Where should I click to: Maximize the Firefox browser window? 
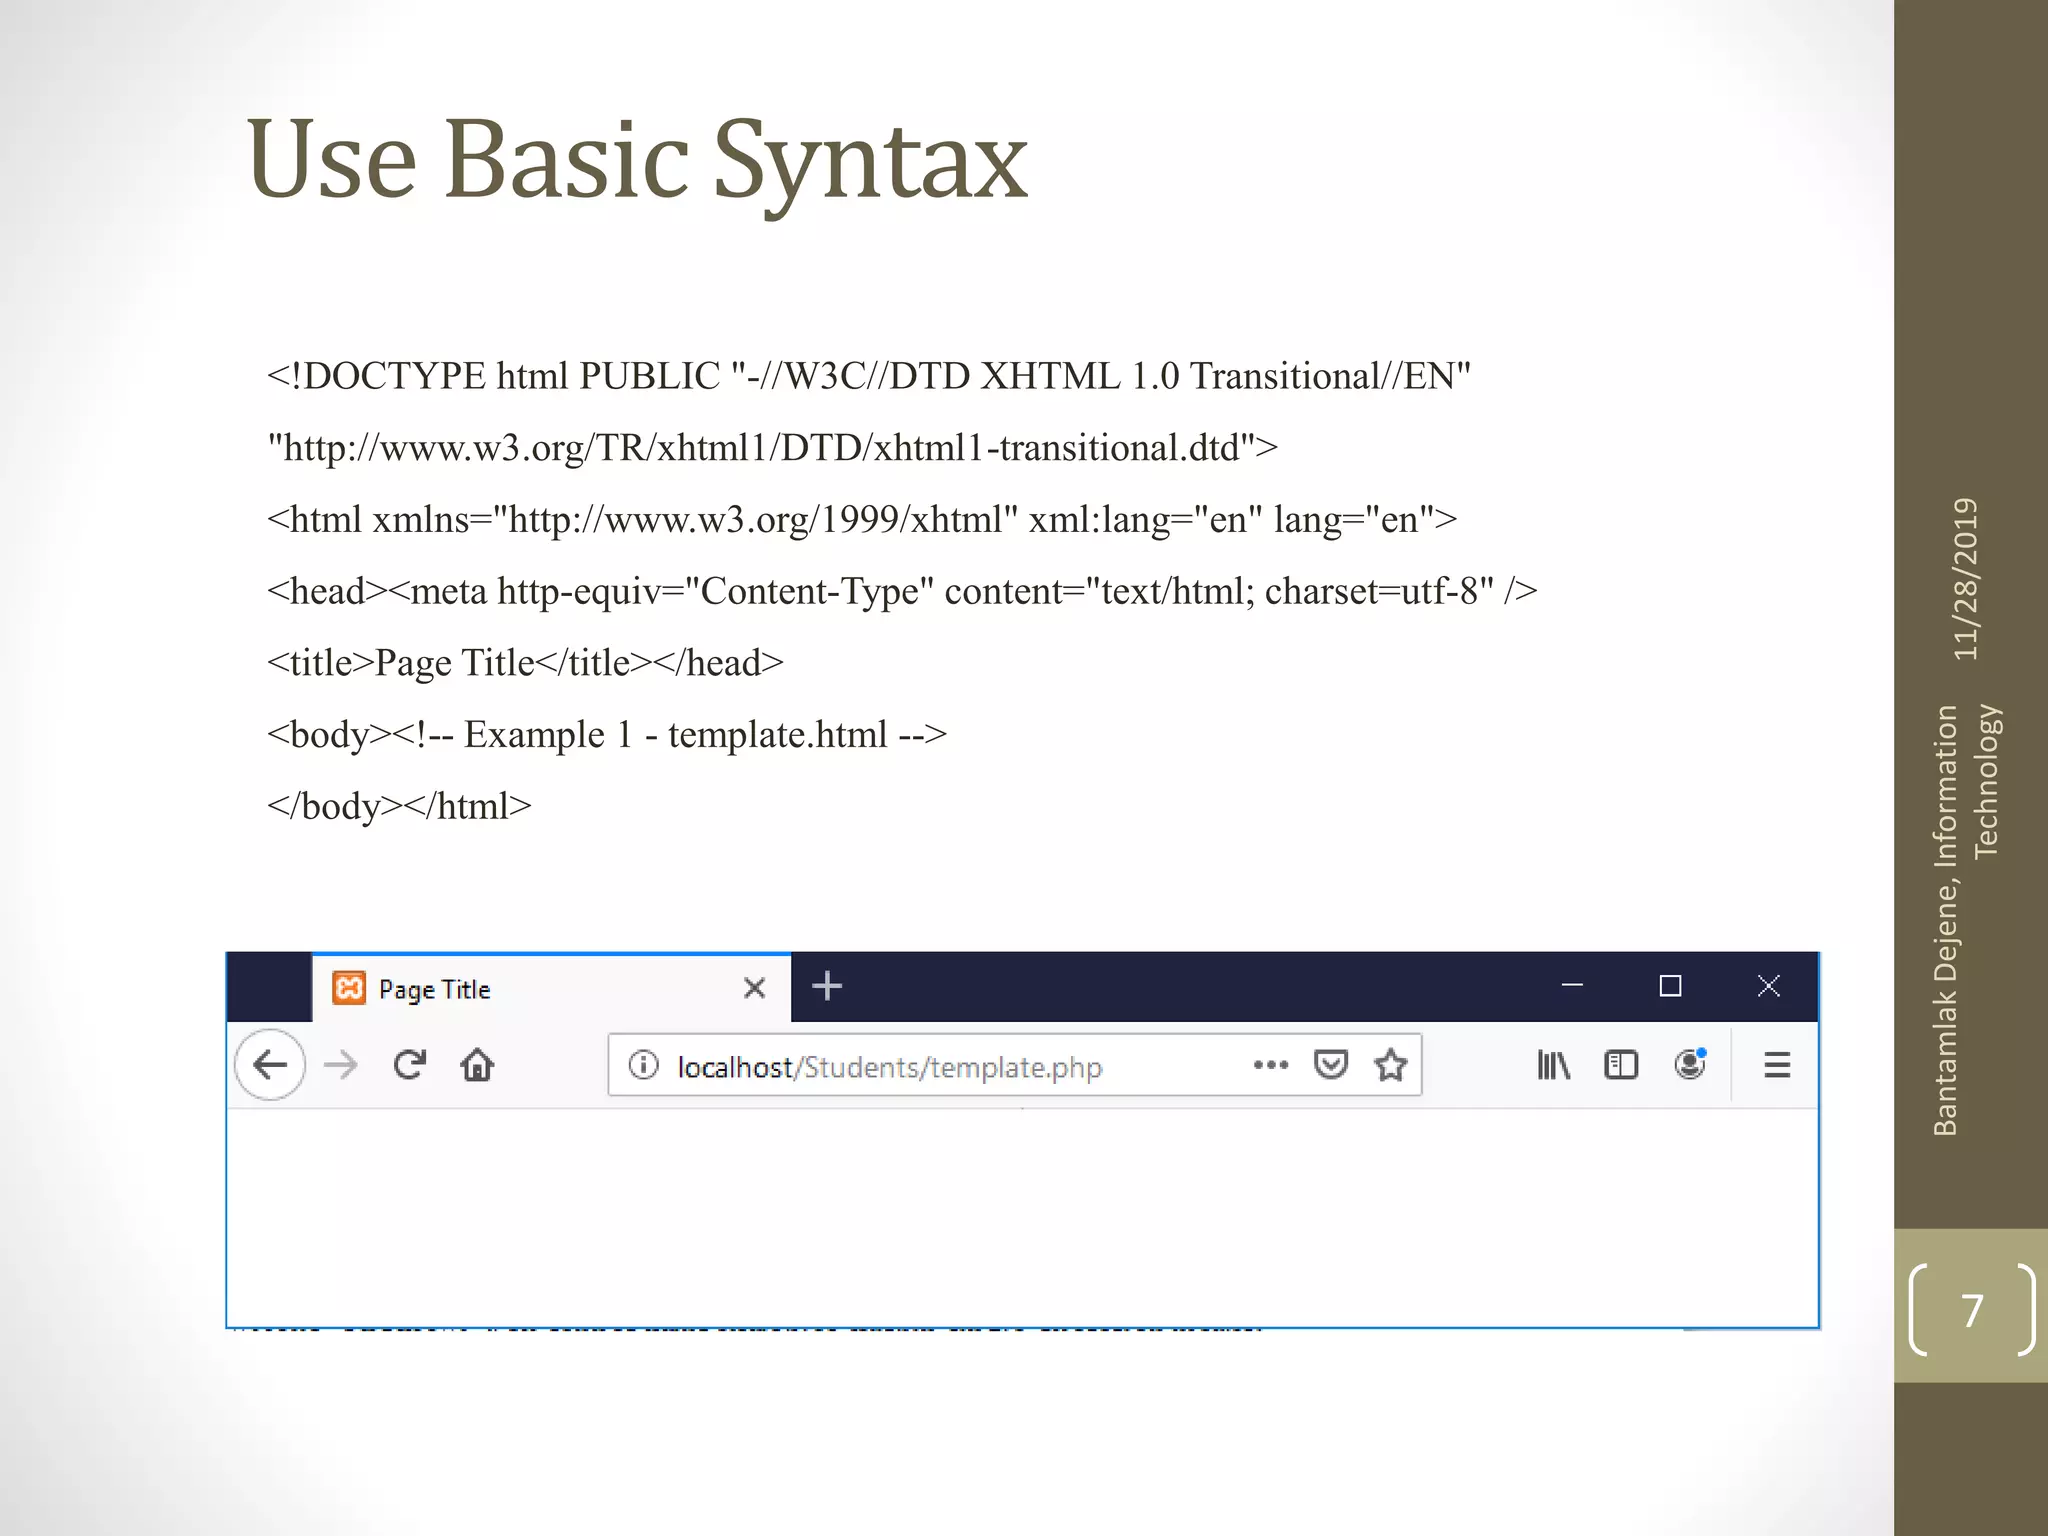1670,986
